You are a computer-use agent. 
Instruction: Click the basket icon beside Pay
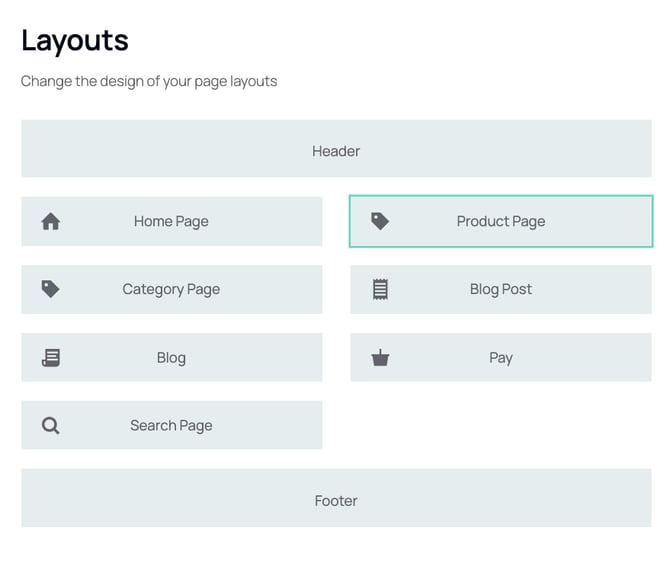tap(380, 357)
